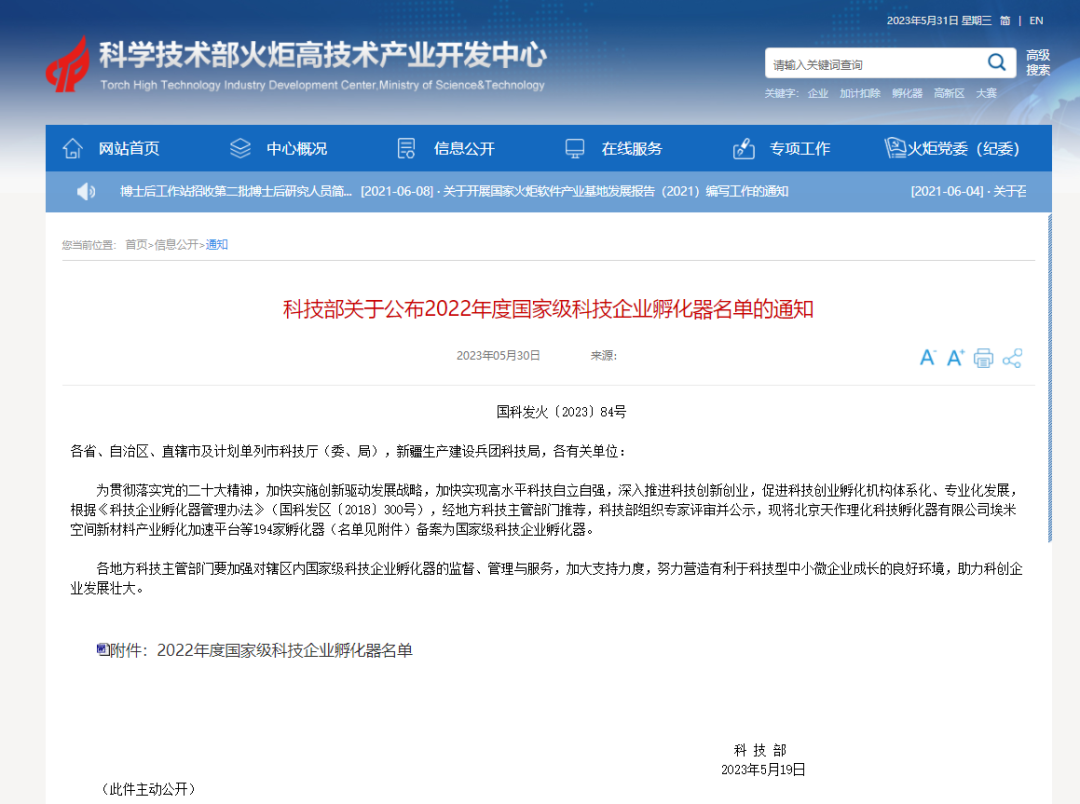Image resolution: width=1080 pixels, height=804 pixels.
Task: Click the magnifier icon to search
Action: (996, 62)
